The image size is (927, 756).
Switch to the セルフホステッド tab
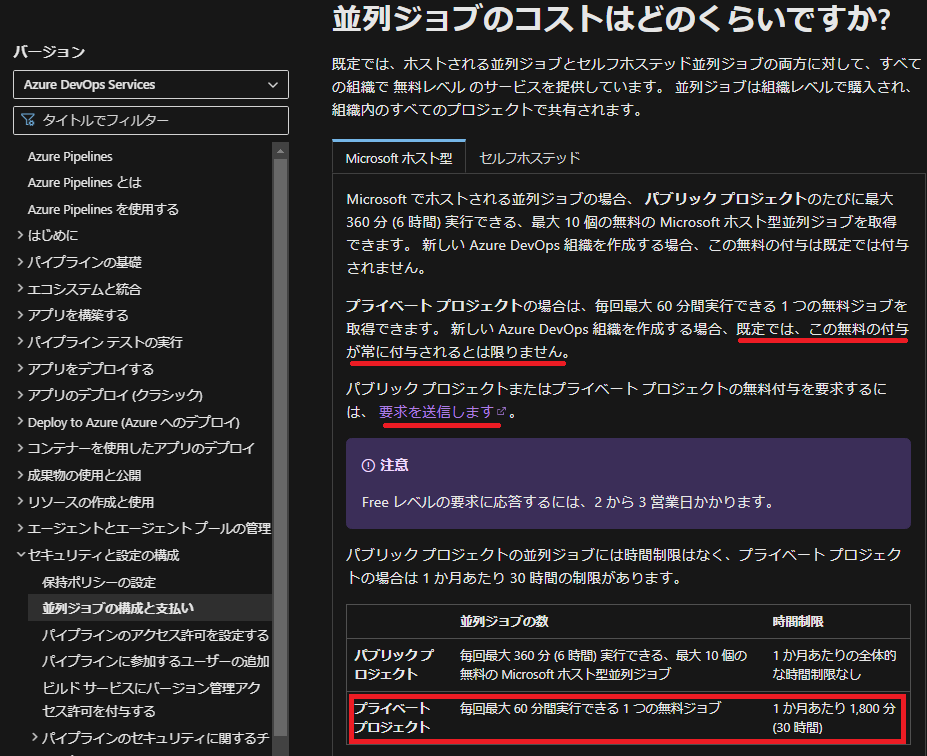pos(530,158)
